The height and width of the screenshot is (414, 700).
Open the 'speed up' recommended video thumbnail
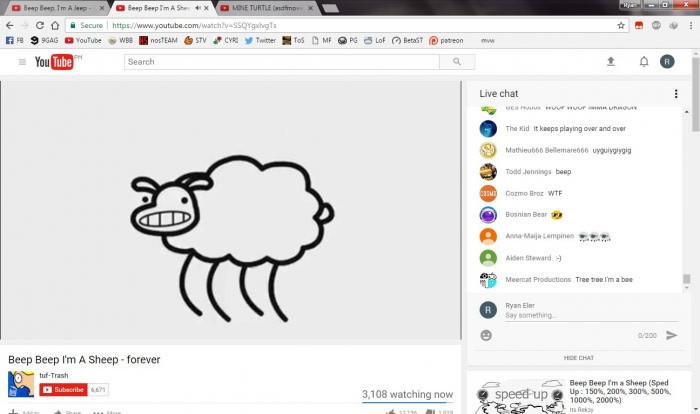coord(520,396)
